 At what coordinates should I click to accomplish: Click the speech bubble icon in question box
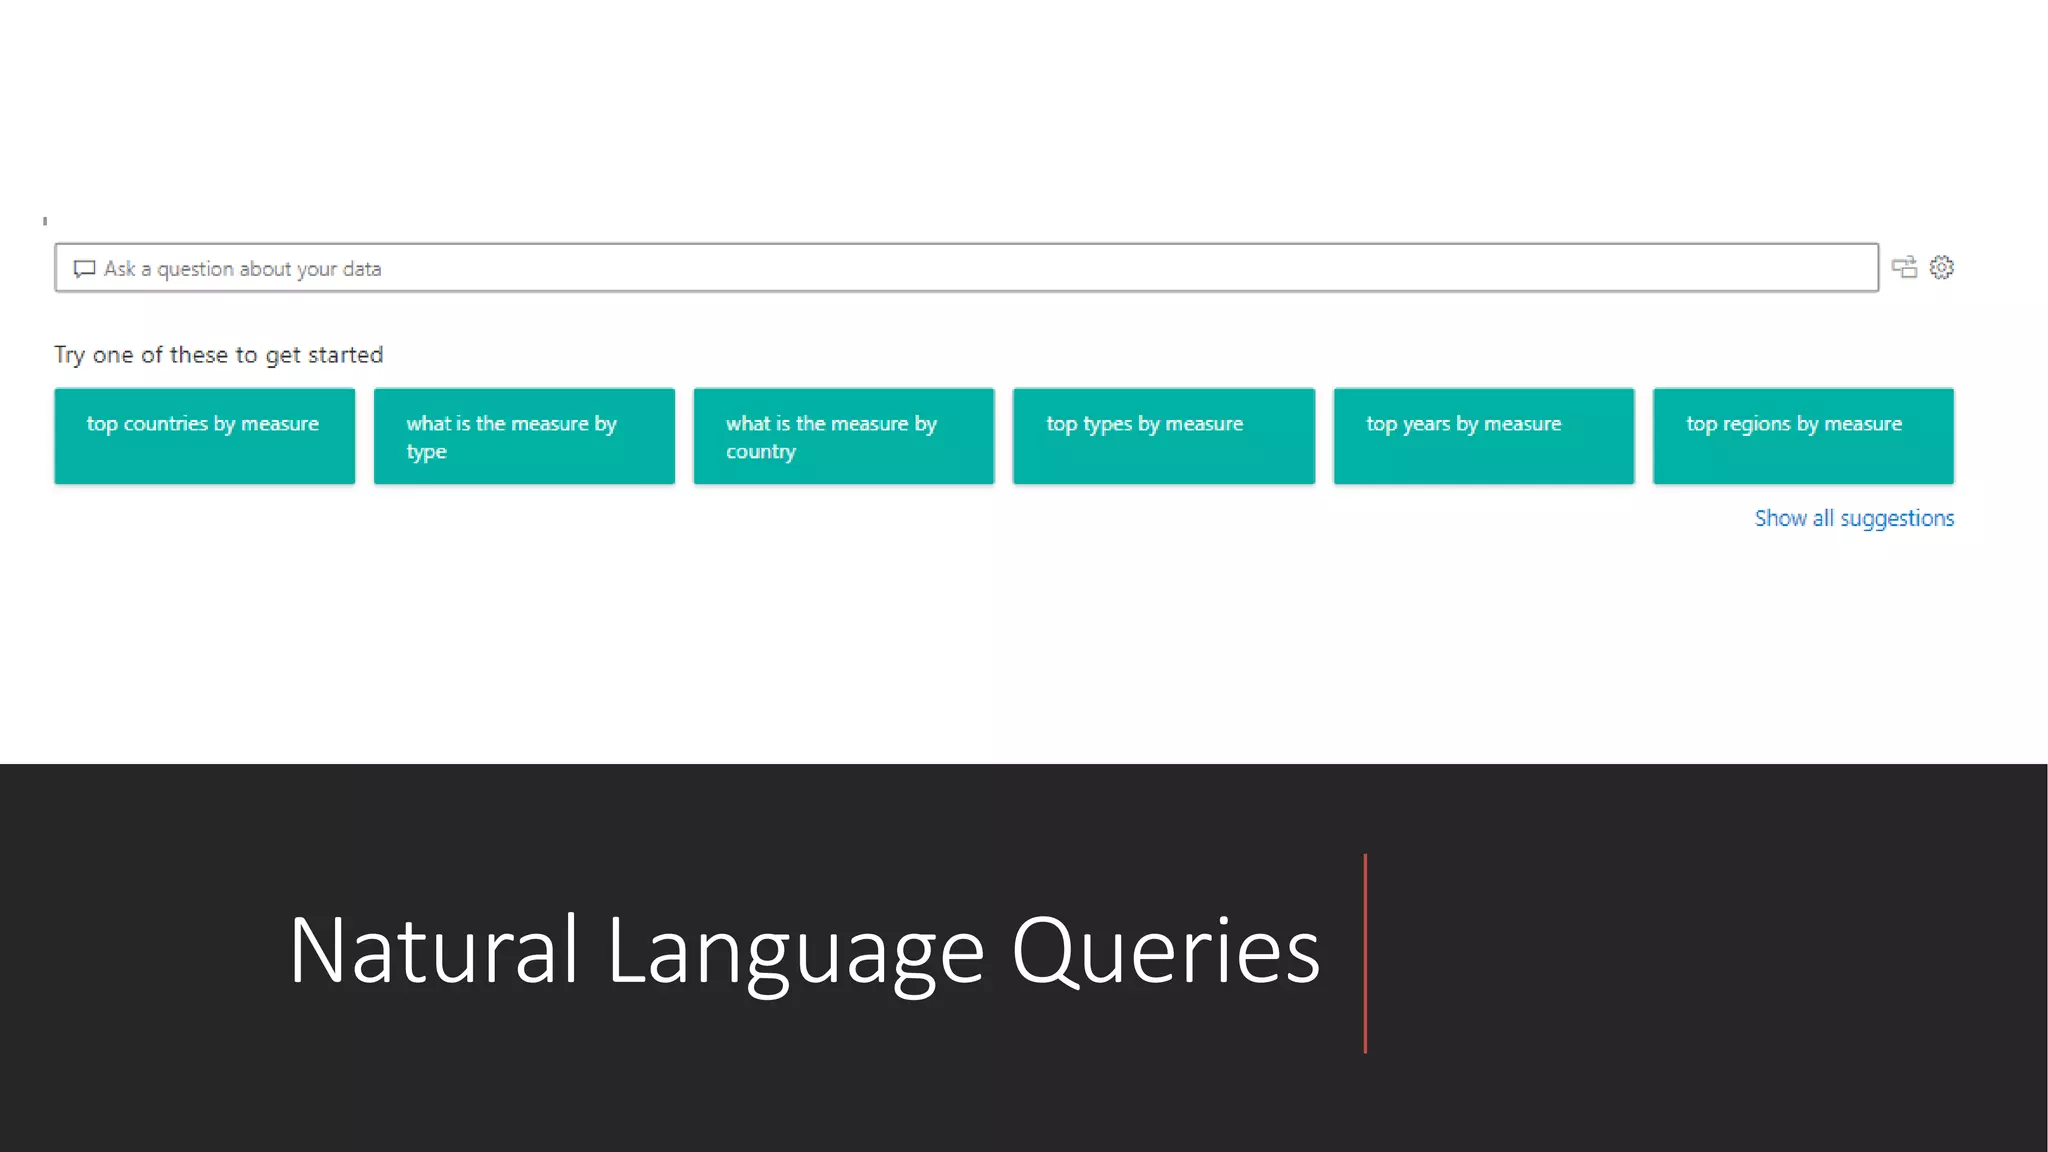point(85,269)
